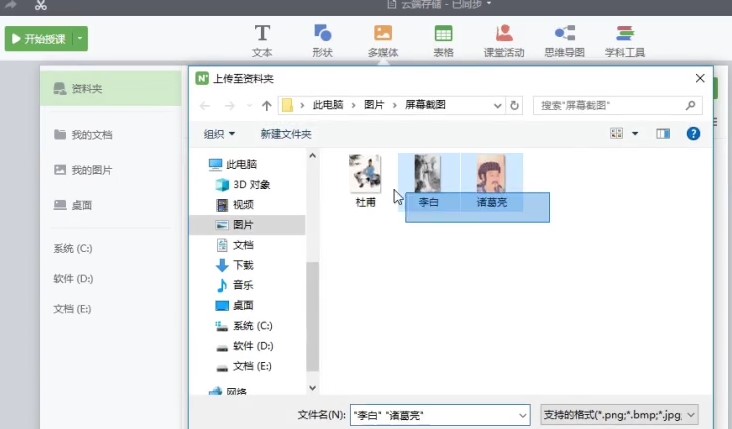Open 学科工具 subject tools
Screen dimensions: 732x429
[x=625, y=41]
